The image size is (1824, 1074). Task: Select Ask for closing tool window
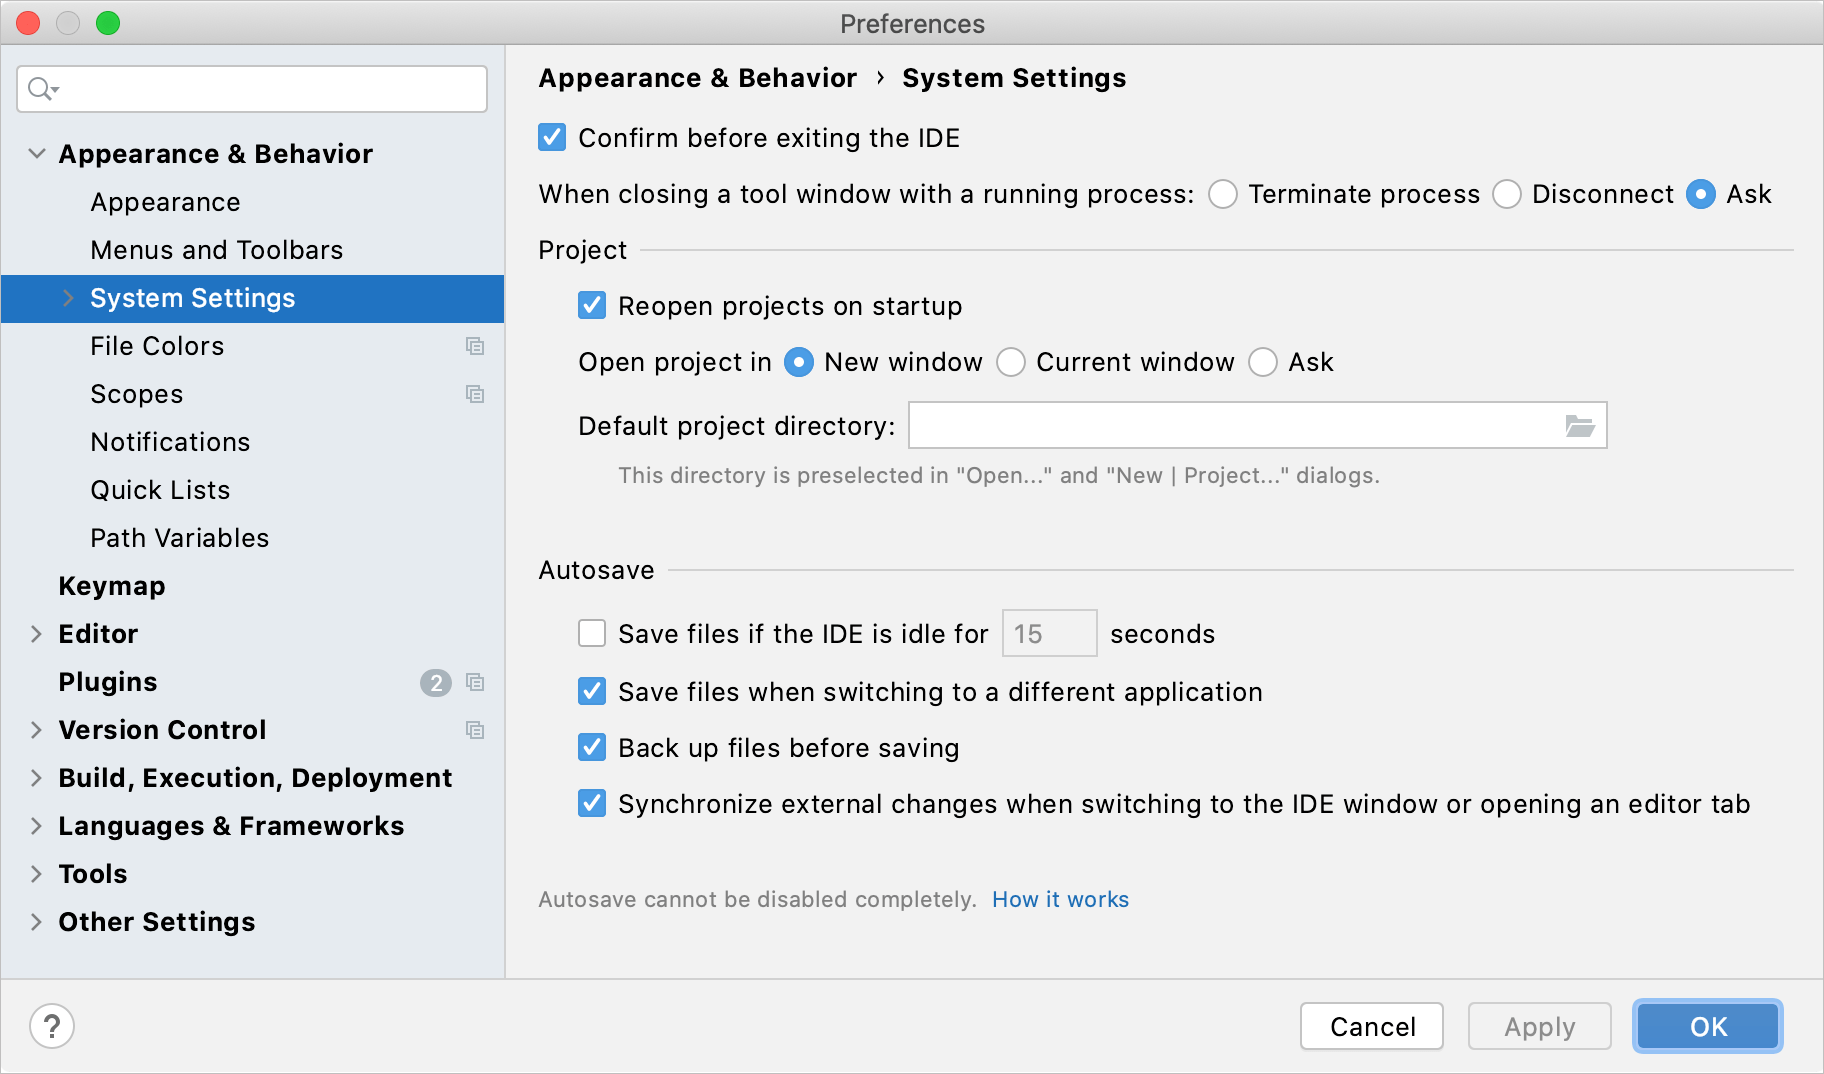[1701, 194]
